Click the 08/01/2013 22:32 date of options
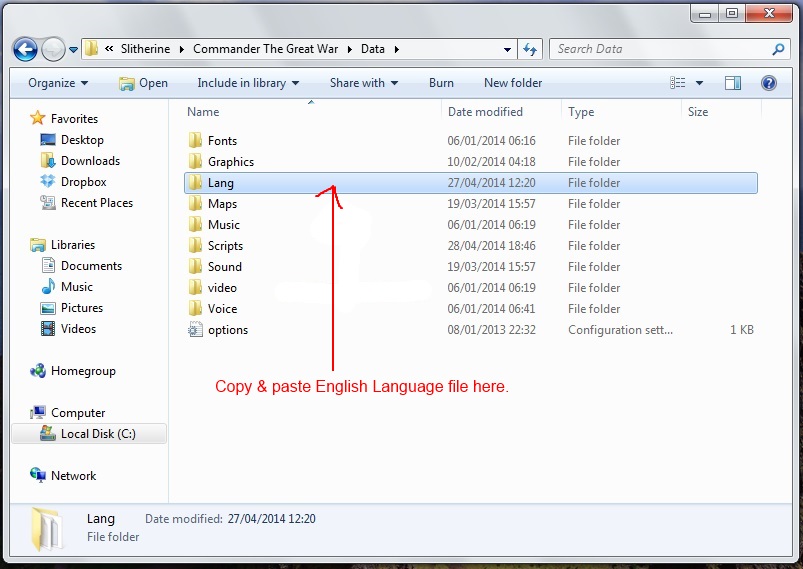The width and height of the screenshot is (803, 569). [x=491, y=329]
